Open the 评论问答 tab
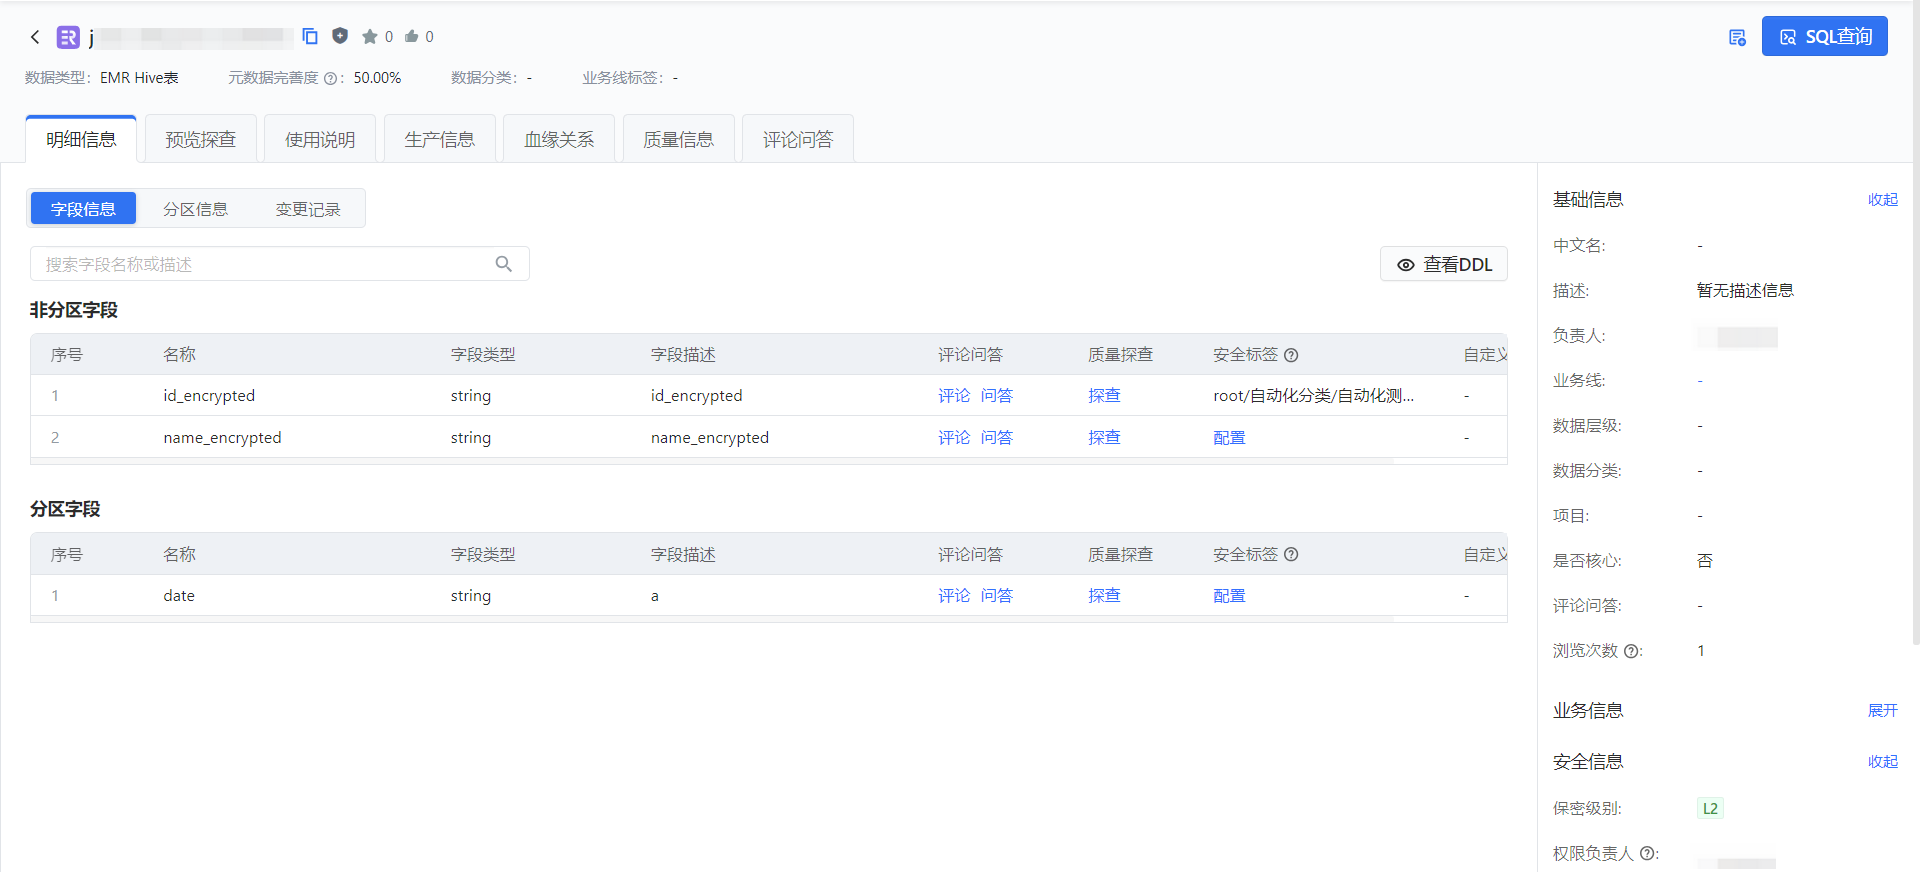The image size is (1920, 872). pos(798,139)
